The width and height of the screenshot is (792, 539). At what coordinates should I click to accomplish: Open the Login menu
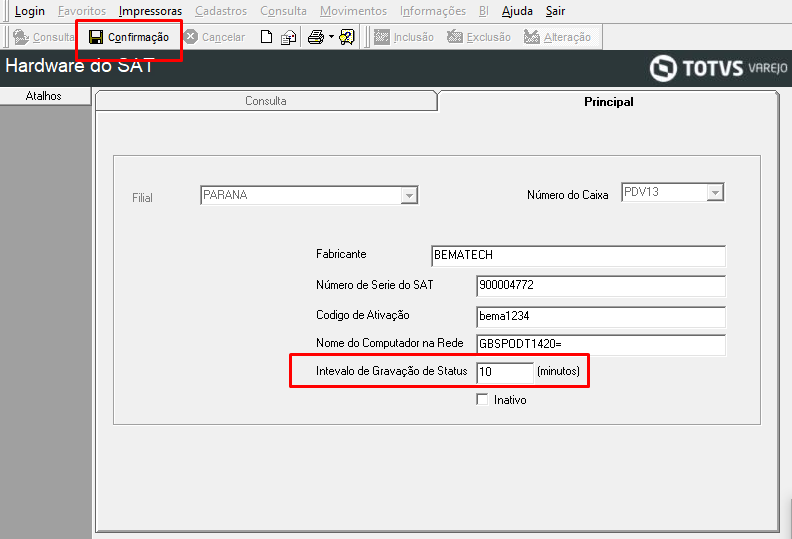[30, 11]
